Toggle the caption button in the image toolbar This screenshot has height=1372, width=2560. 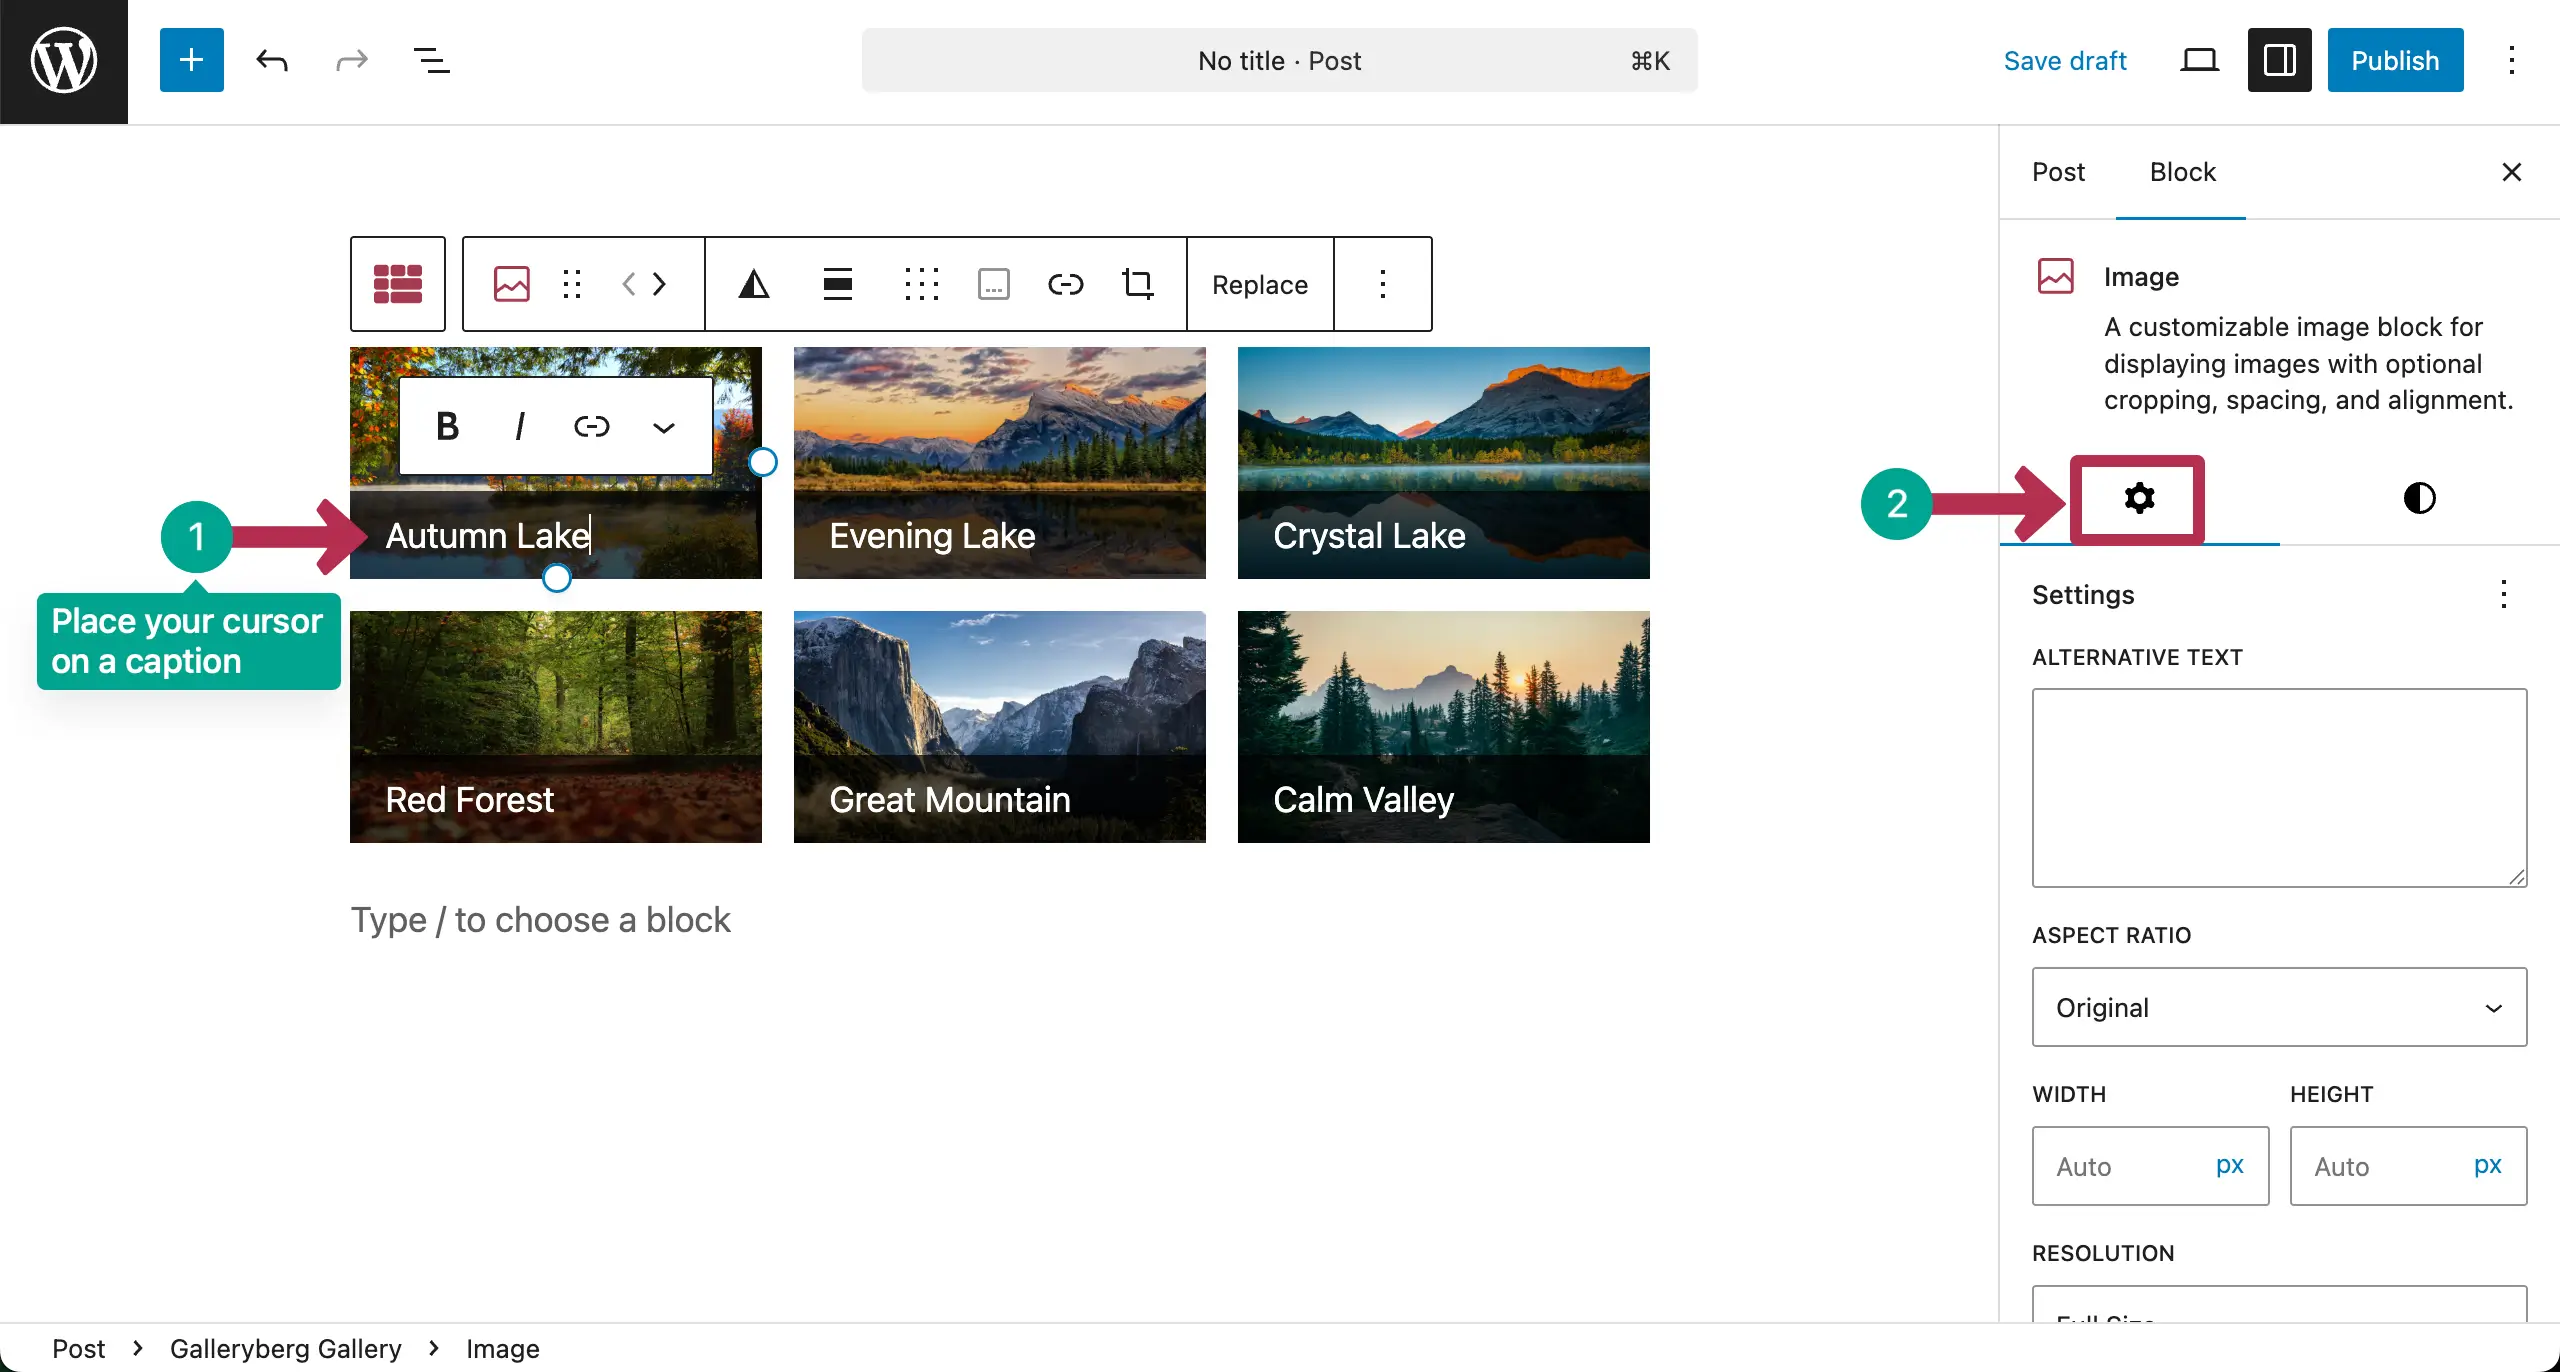pos(993,284)
